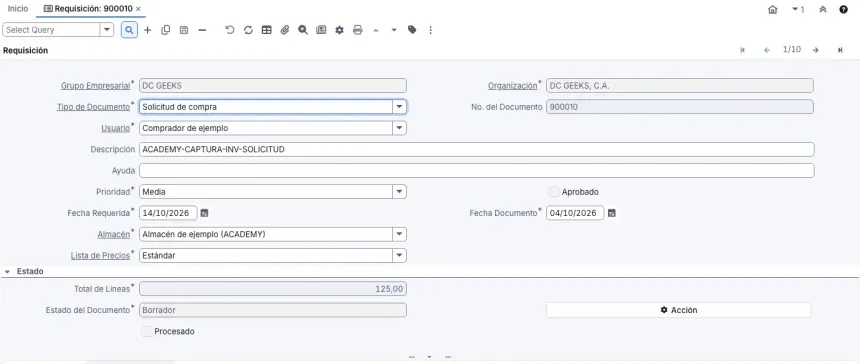Close the Requisición: 900010 tab
The height and width of the screenshot is (364, 860).
click(138, 9)
